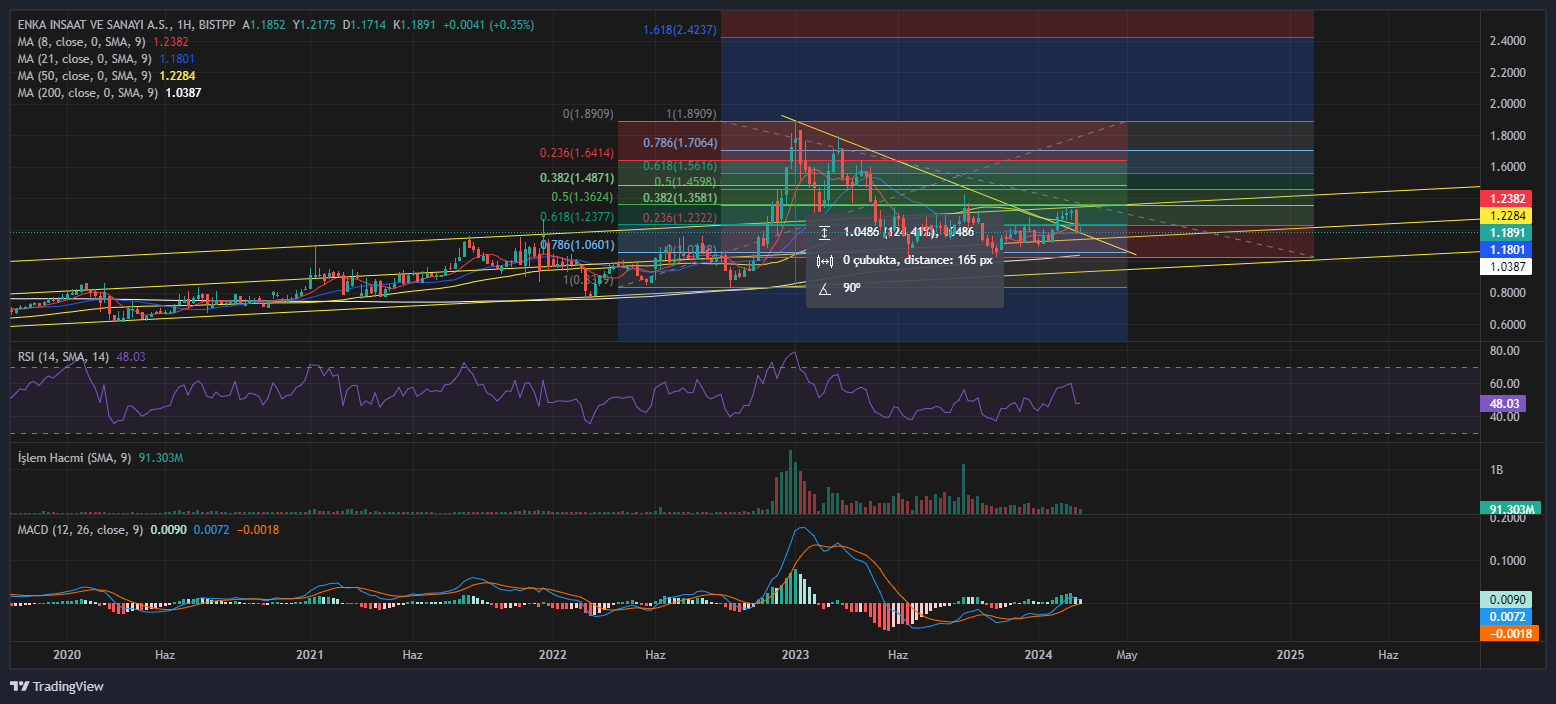Click the 90º angle value in tooltip
Screen dimensions: 1556x704
pyautogui.click(x=852, y=288)
